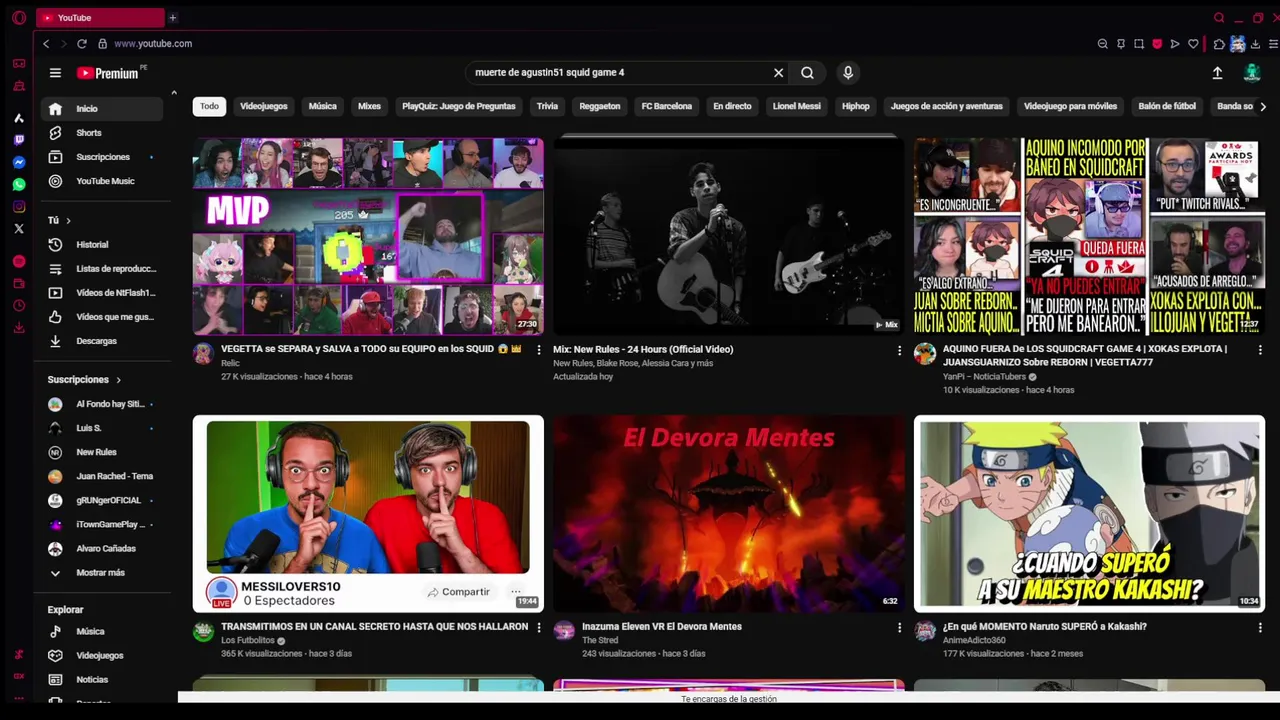
Task: Open the Opera GX main menu logo
Action: point(18,18)
